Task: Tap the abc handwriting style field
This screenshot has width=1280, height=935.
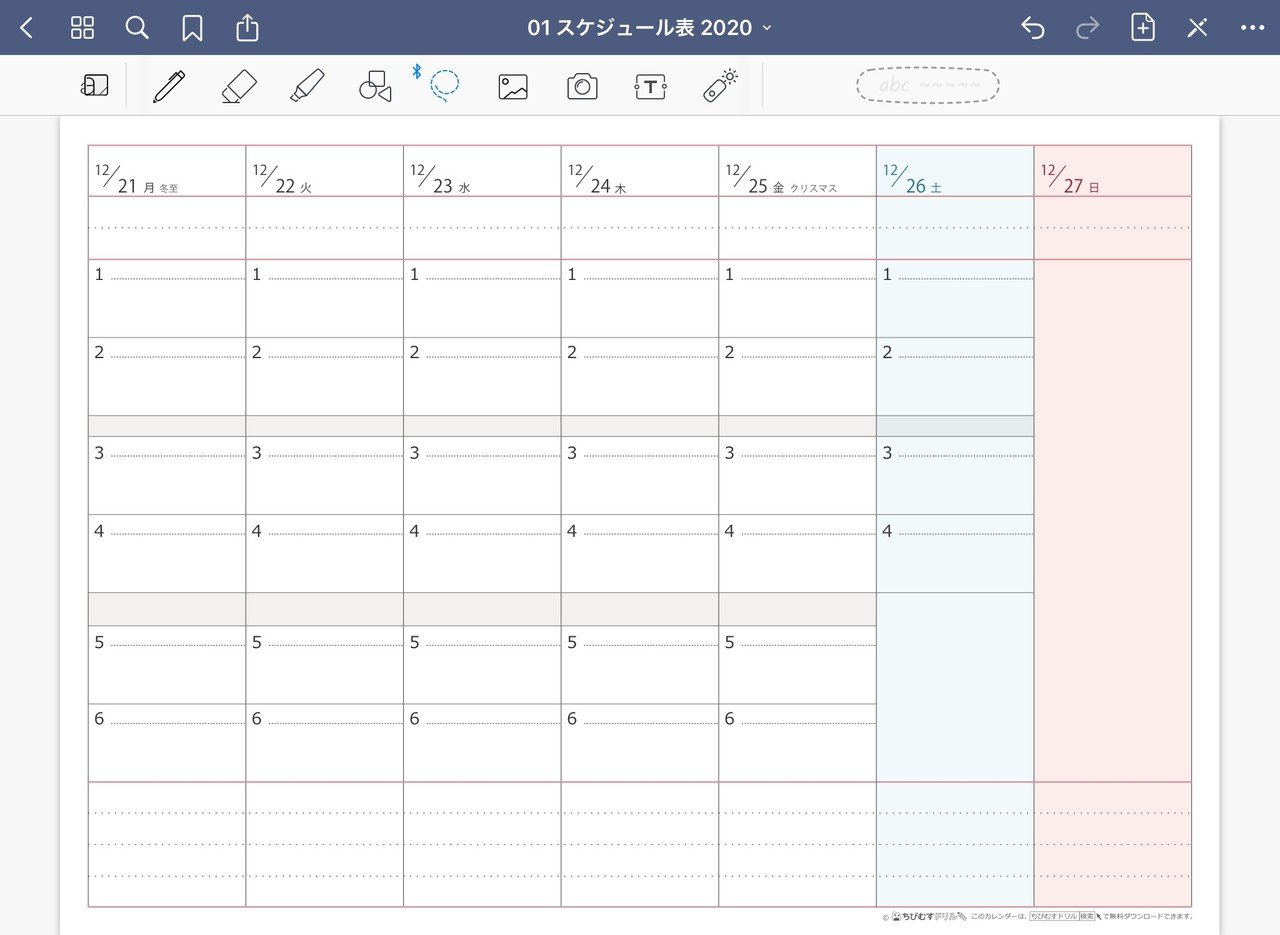Action: [926, 85]
